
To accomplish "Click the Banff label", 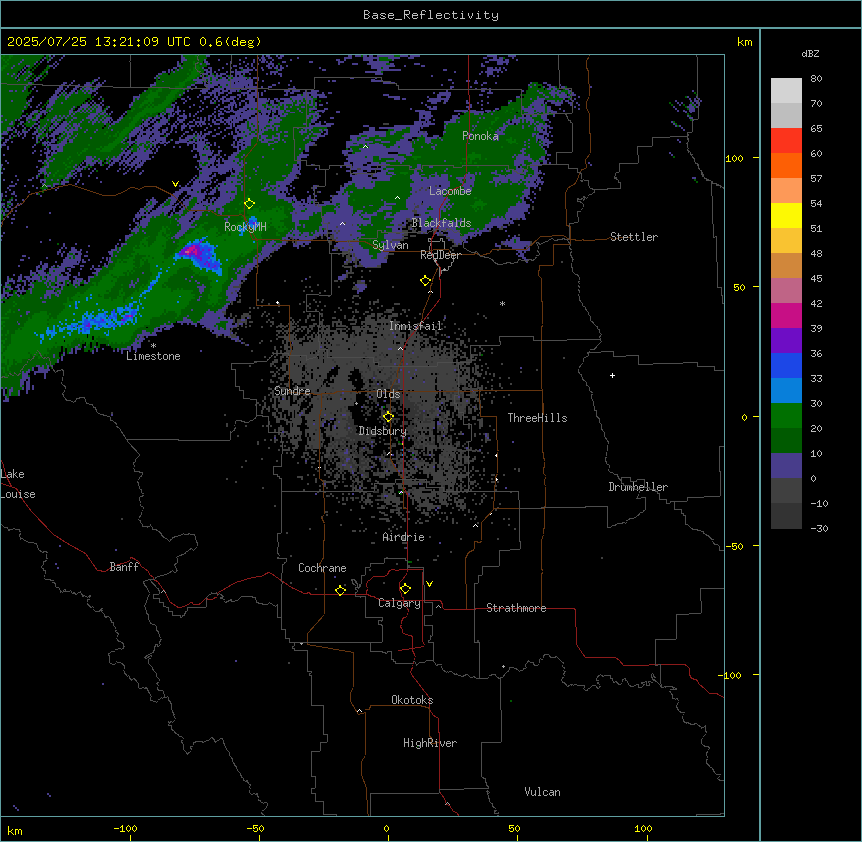I will (x=124, y=567).
